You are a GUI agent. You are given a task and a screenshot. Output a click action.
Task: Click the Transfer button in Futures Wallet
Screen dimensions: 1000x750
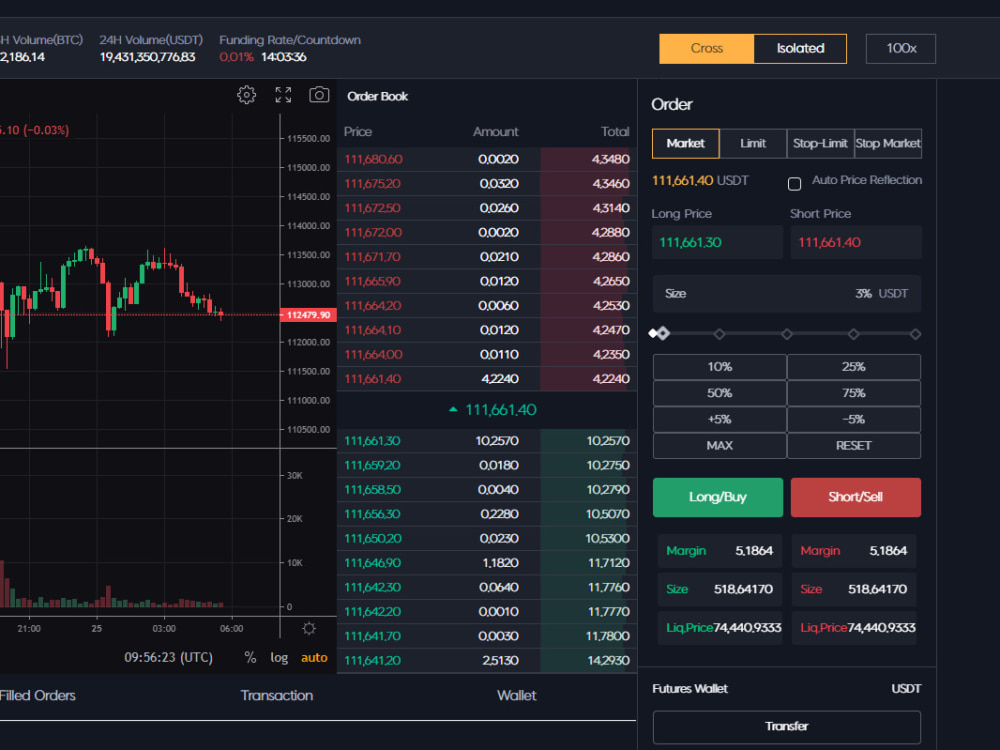(x=787, y=727)
